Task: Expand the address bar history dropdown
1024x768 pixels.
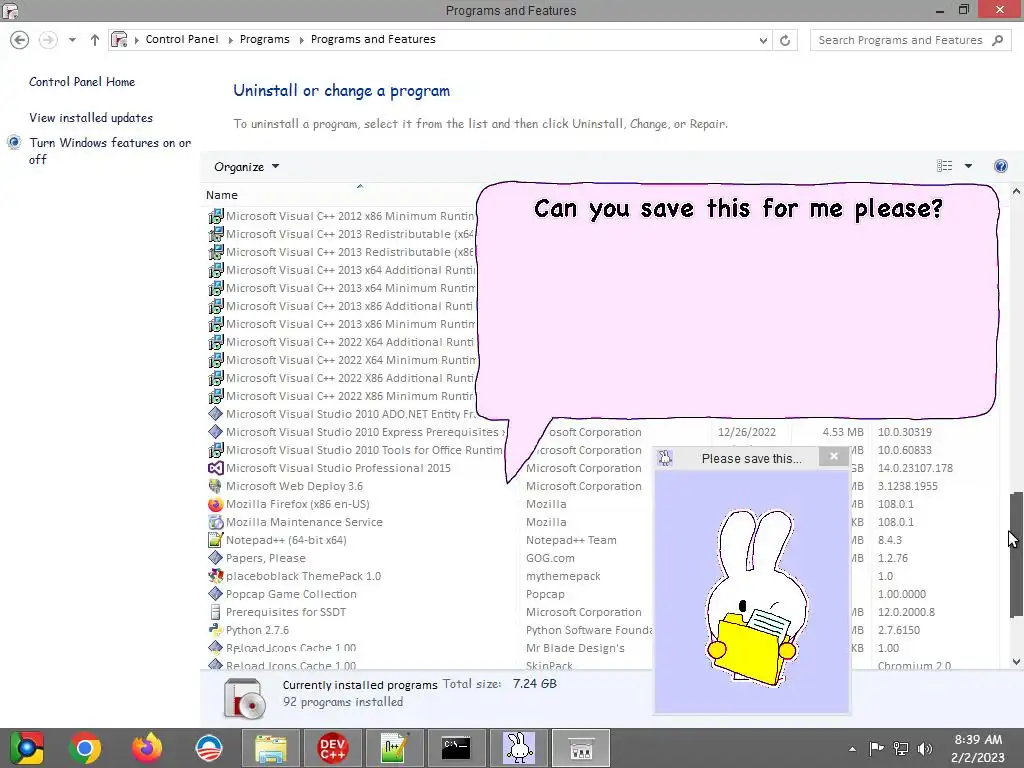Action: point(763,40)
